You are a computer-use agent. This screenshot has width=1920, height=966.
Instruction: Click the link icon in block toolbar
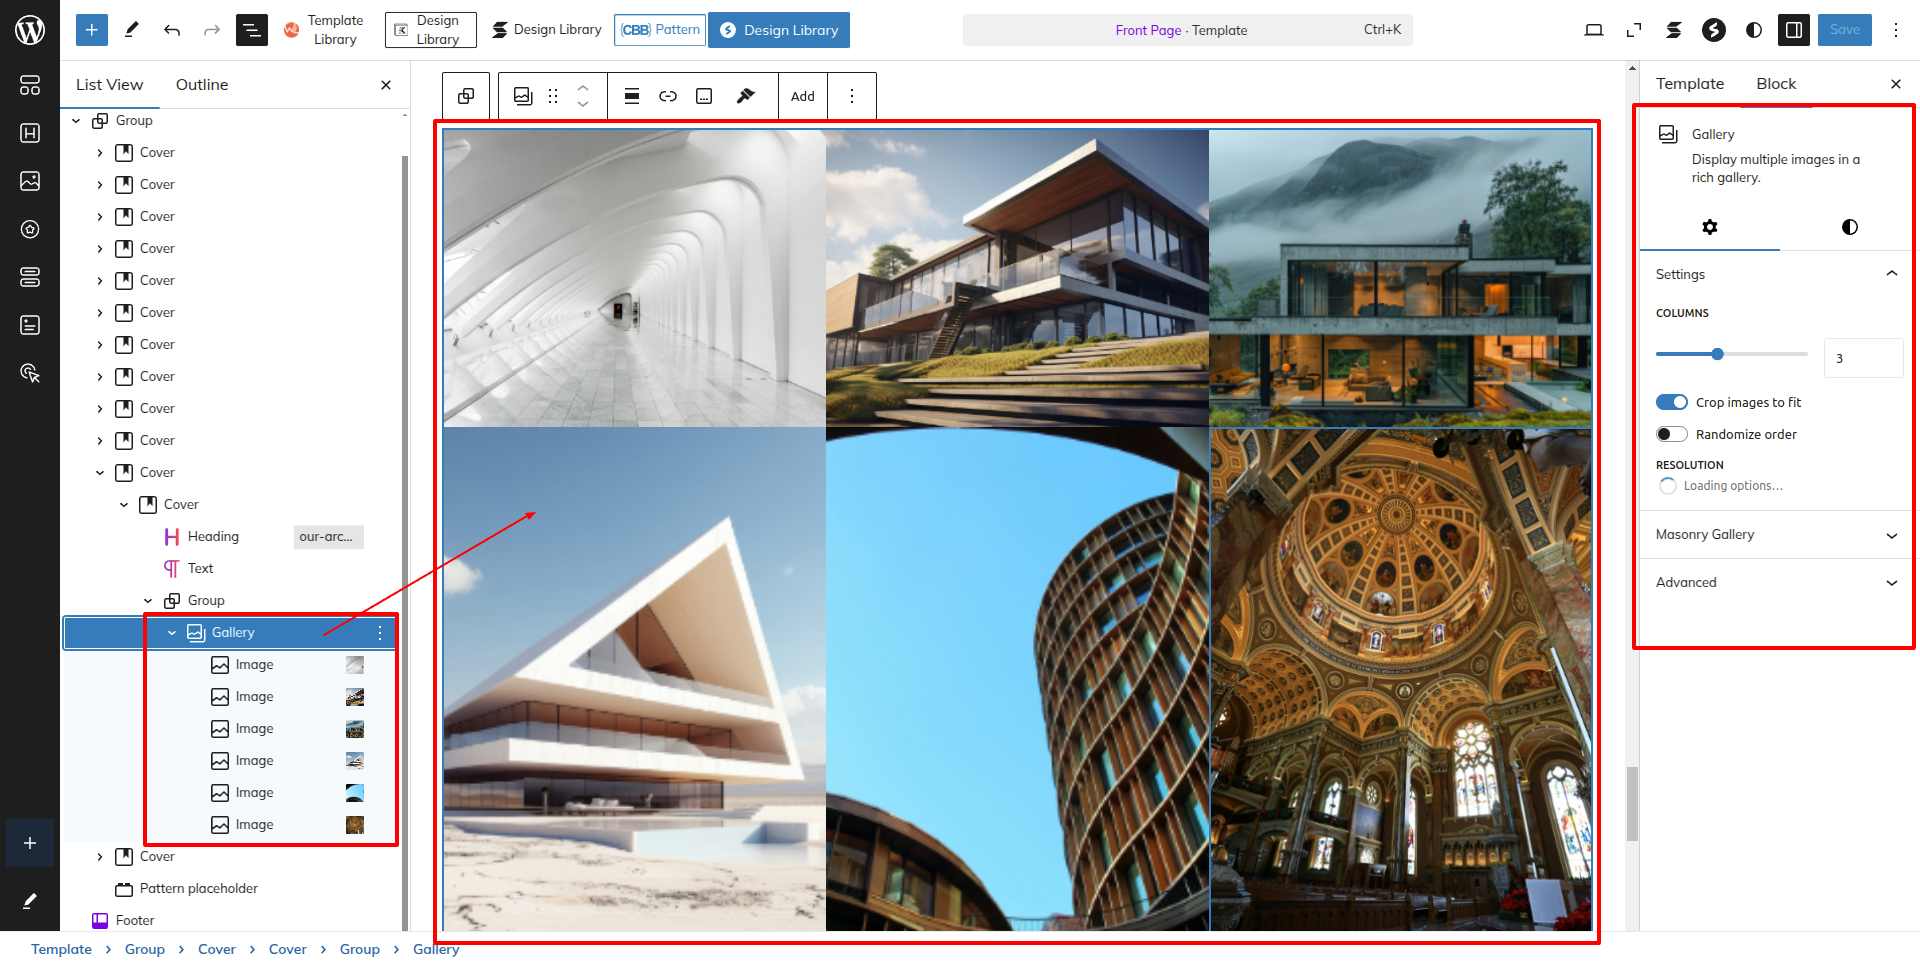point(668,96)
